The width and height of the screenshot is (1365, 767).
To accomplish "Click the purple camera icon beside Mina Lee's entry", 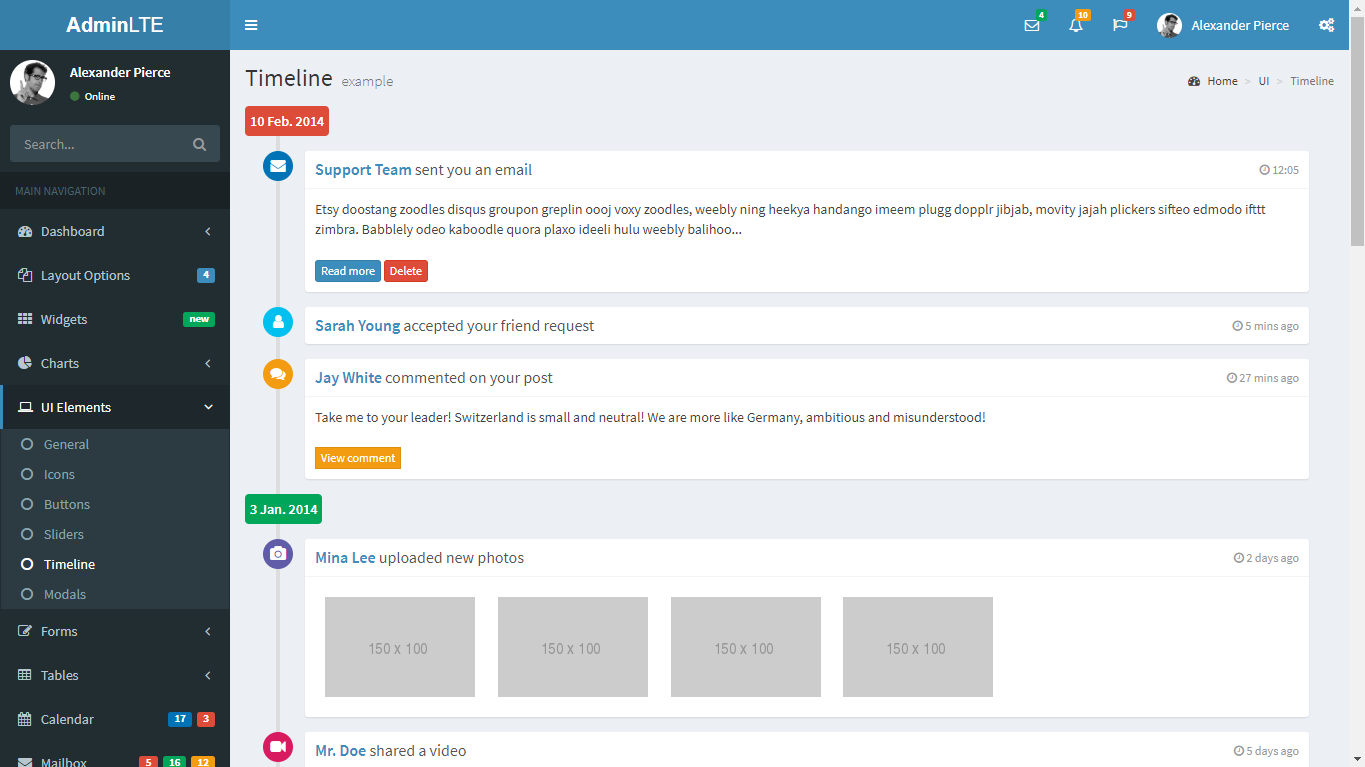I will (x=277, y=554).
